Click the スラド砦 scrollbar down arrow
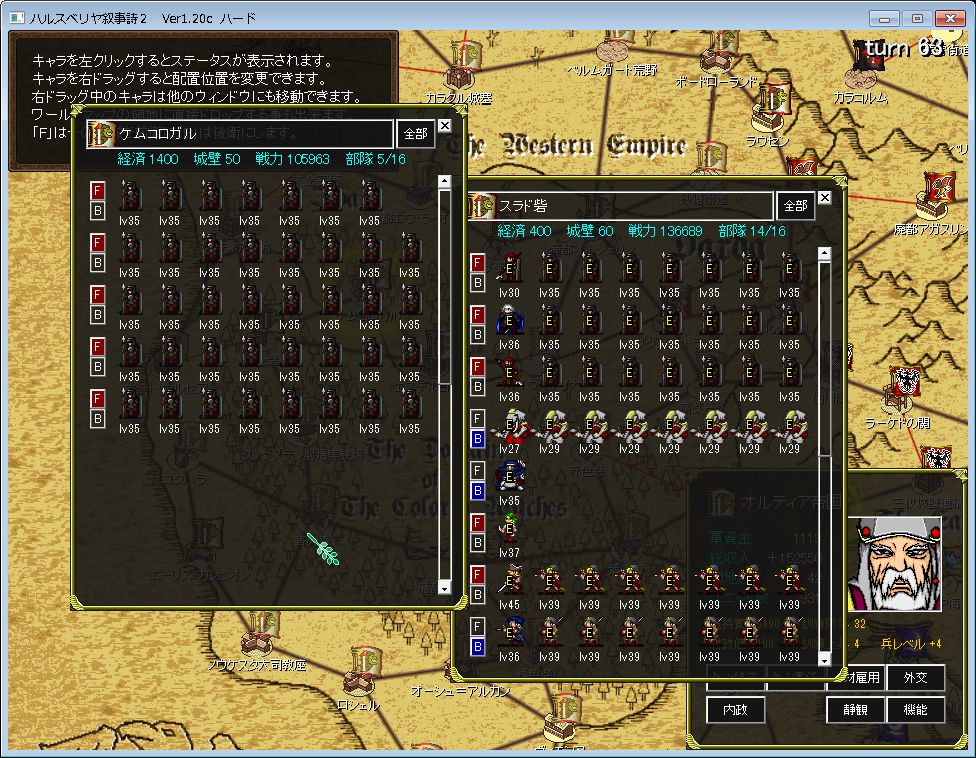The height and width of the screenshot is (758, 976). pos(824,660)
